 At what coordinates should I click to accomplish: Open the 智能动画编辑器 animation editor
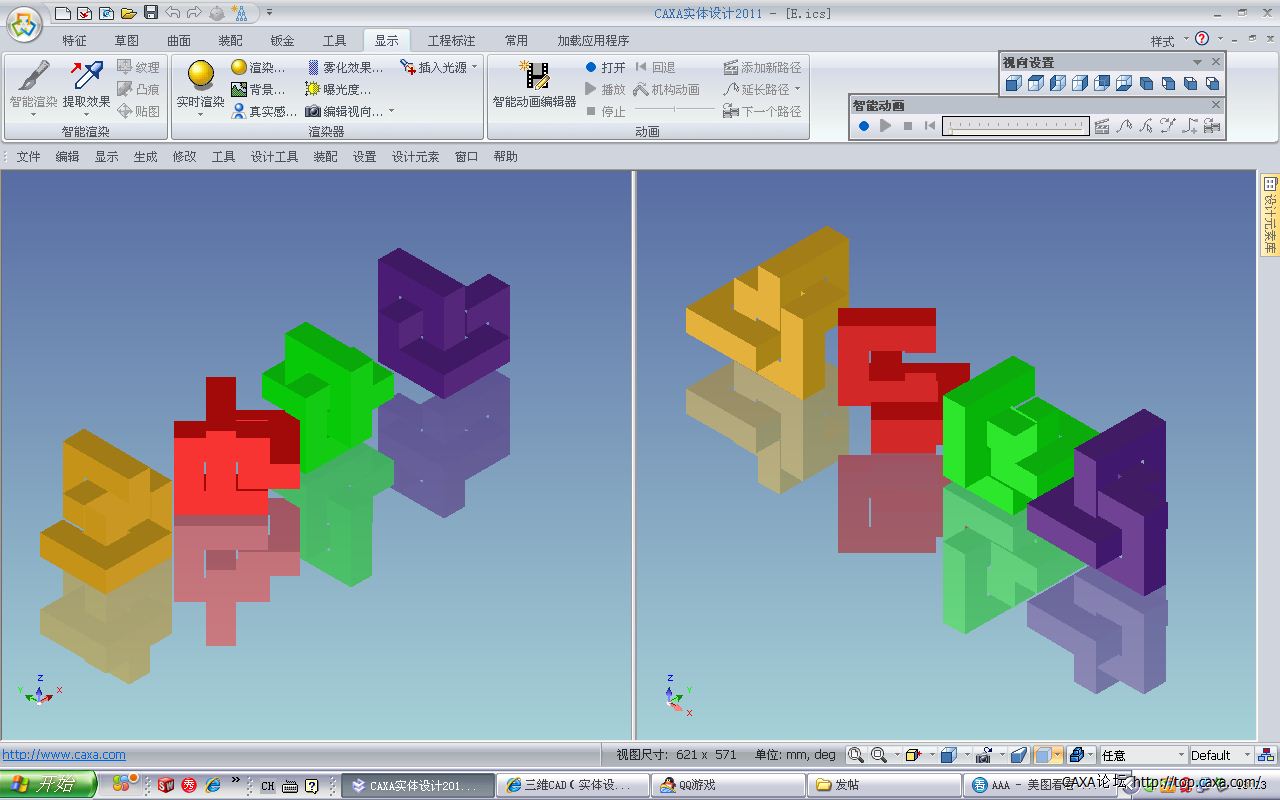535,85
